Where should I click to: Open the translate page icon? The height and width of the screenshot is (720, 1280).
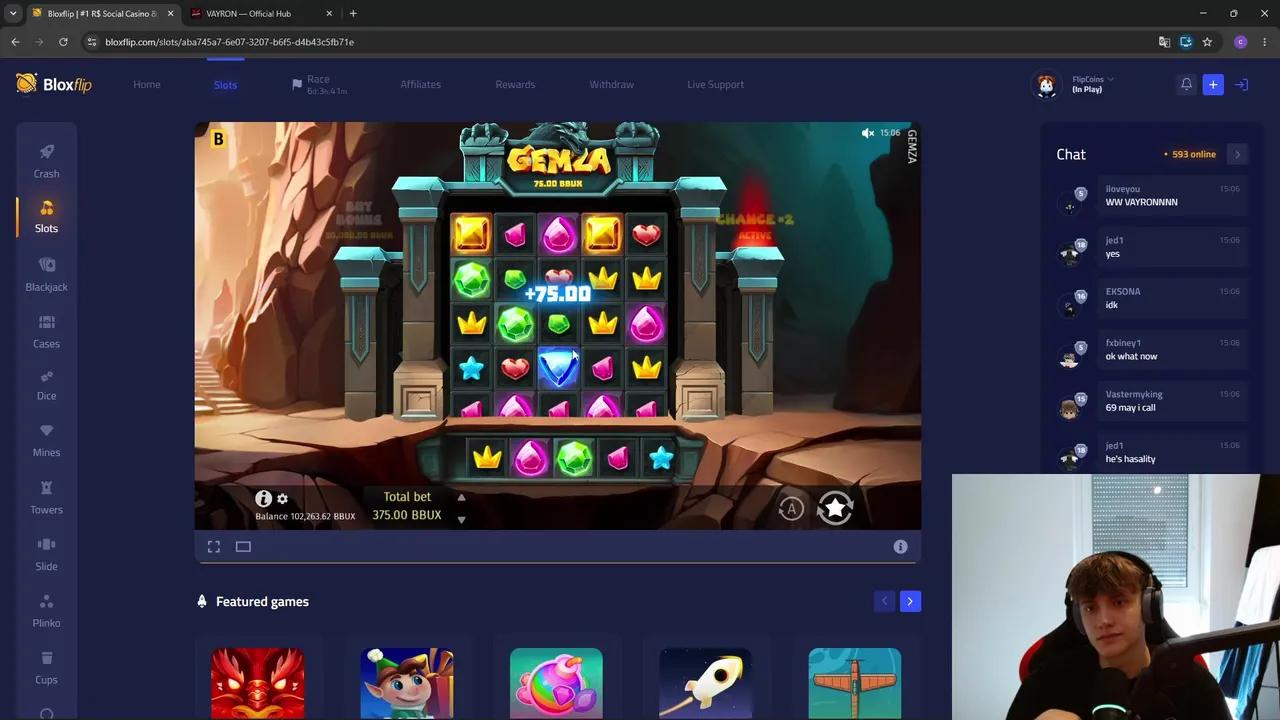point(1164,42)
